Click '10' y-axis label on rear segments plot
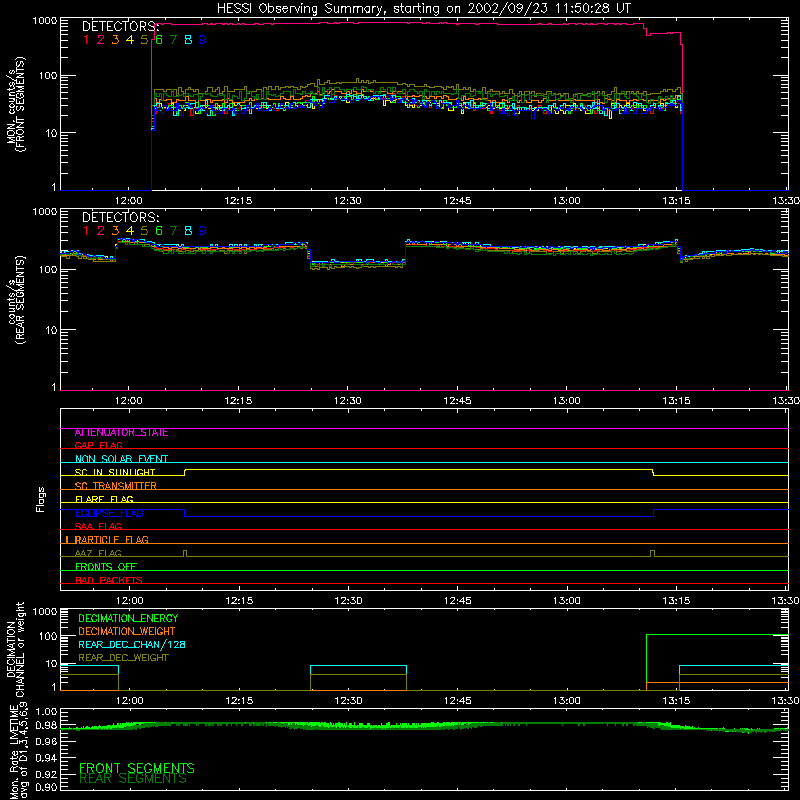 [x=51, y=330]
